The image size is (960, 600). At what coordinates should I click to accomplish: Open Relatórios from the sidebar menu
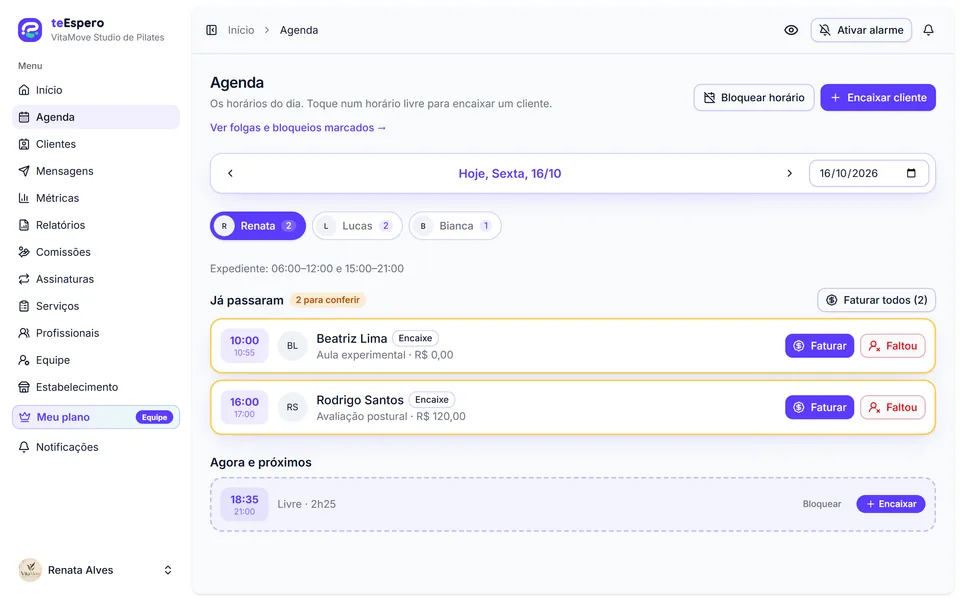pyautogui.click(x=96, y=225)
